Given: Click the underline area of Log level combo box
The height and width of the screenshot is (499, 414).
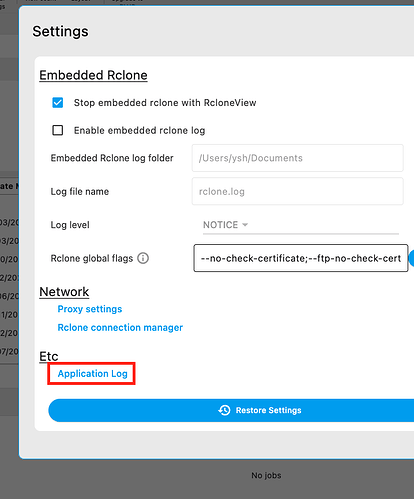Looking at the screenshot, I should [301, 234].
